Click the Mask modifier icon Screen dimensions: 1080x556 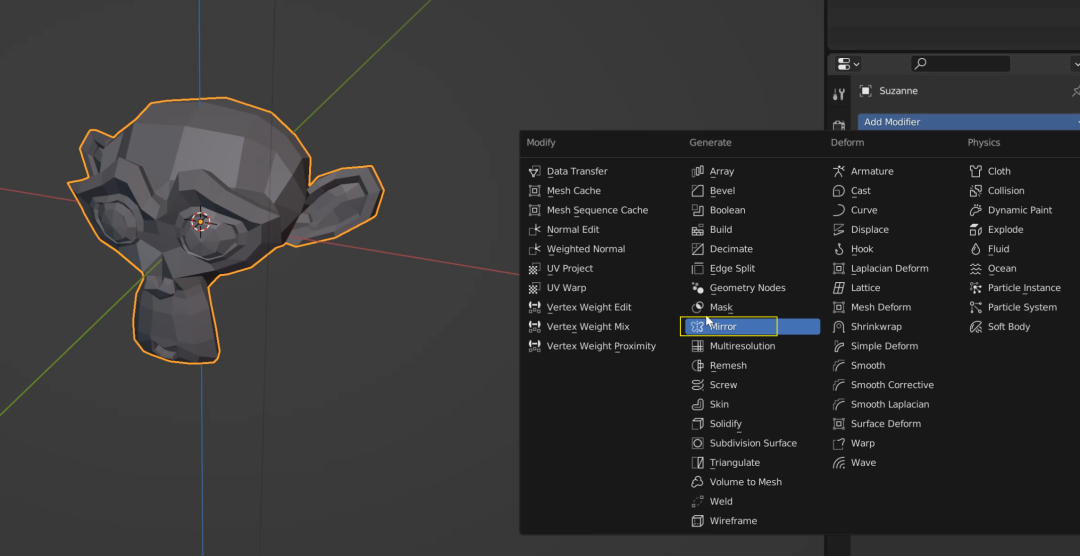[698, 307]
